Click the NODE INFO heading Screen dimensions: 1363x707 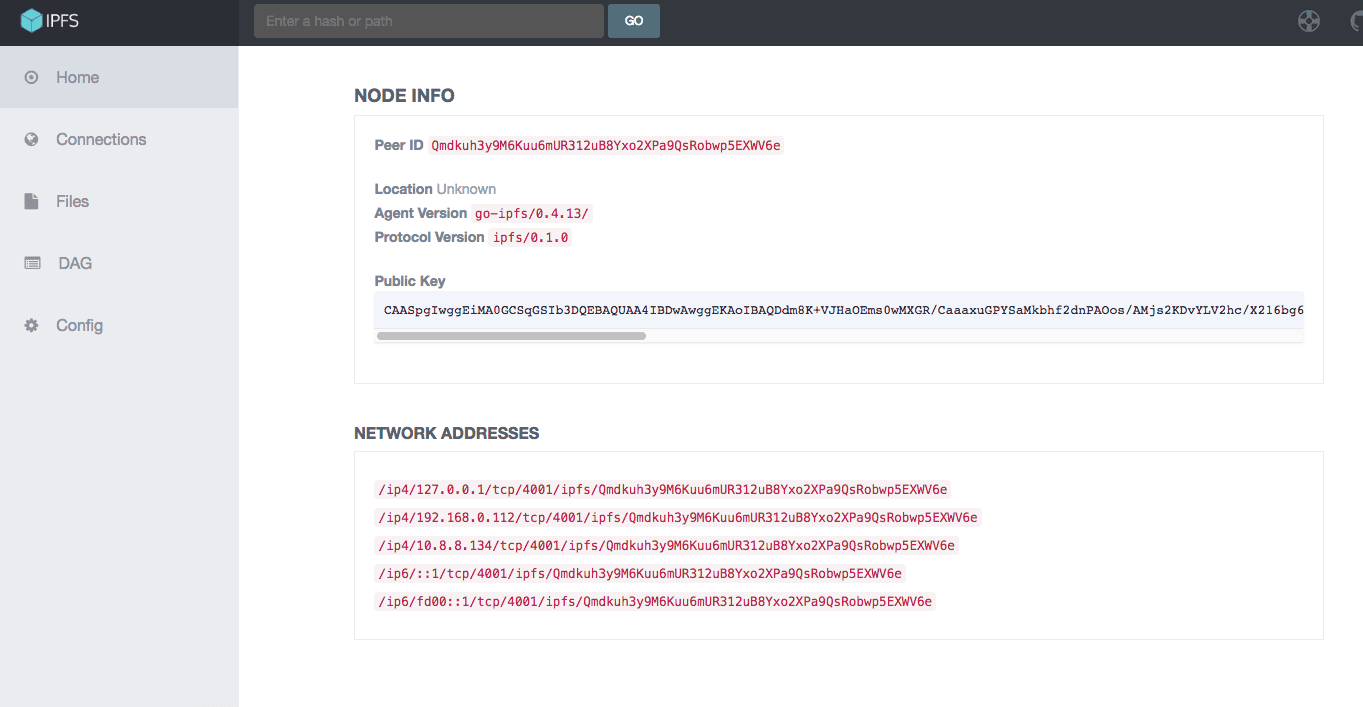pos(404,96)
